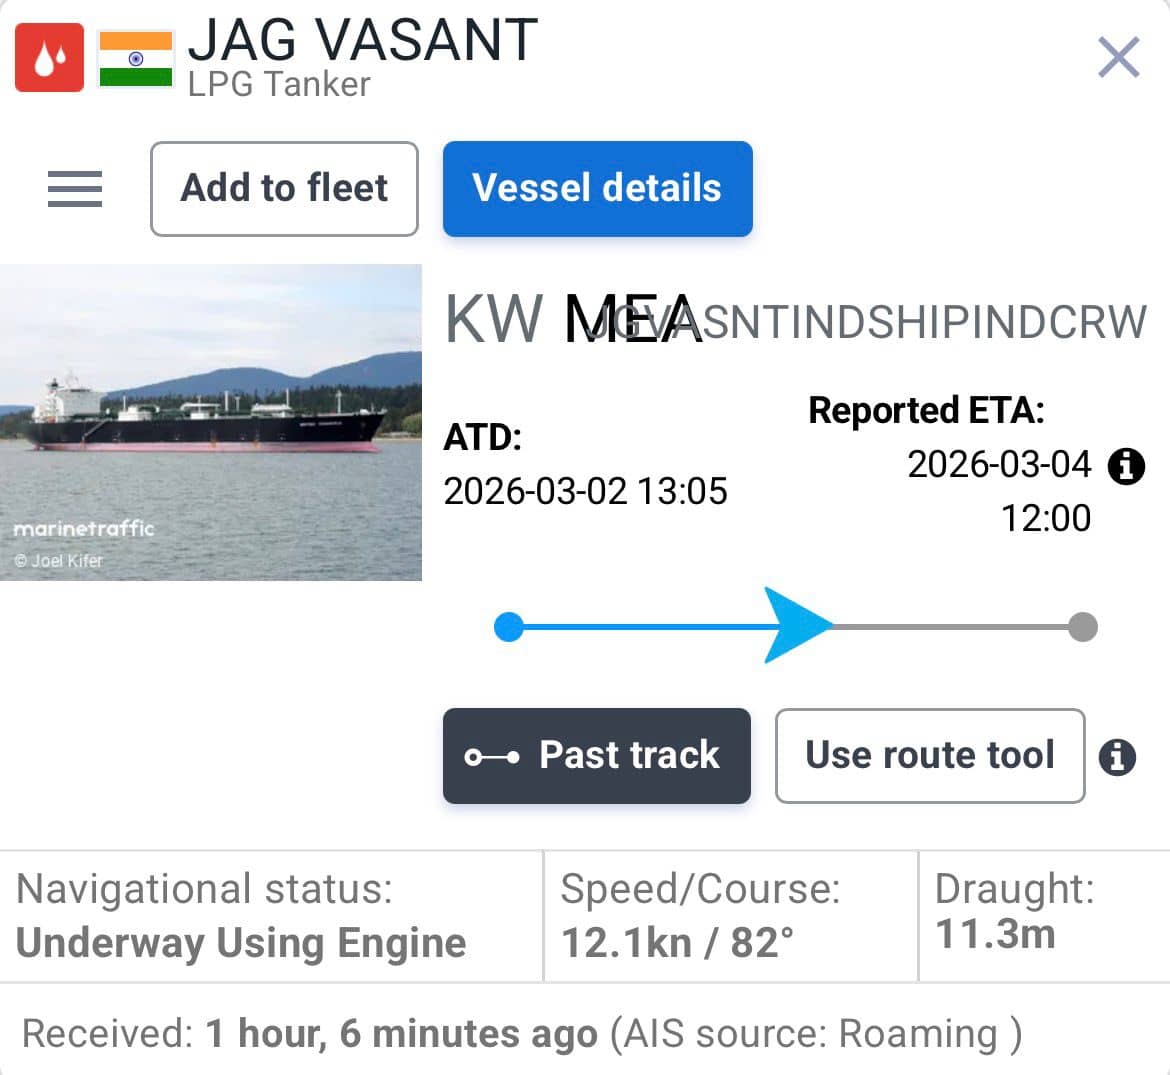Click the grey destination dot on the route line
The height and width of the screenshot is (1075, 1170).
tap(1082, 627)
